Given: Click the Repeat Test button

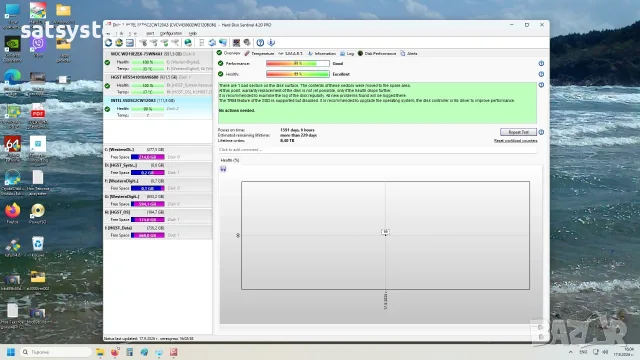Looking at the screenshot, I should (x=518, y=132).
